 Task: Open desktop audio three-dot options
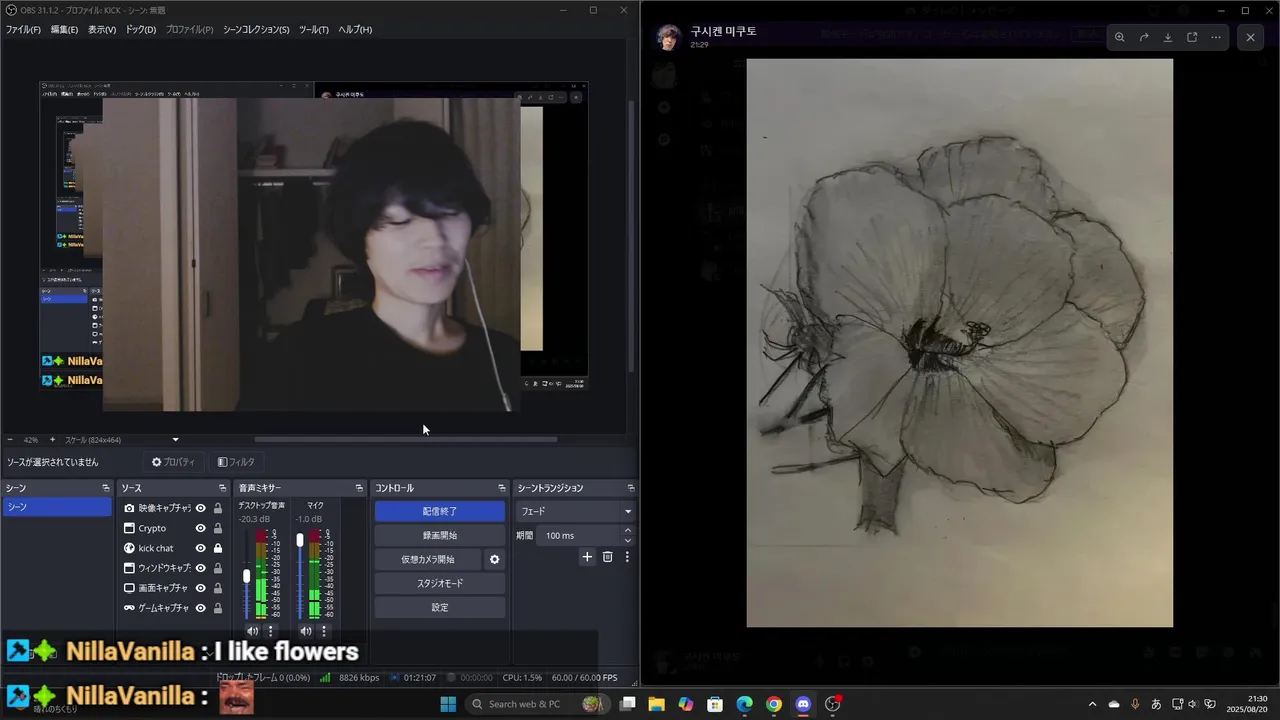click(x=270, y=631)
